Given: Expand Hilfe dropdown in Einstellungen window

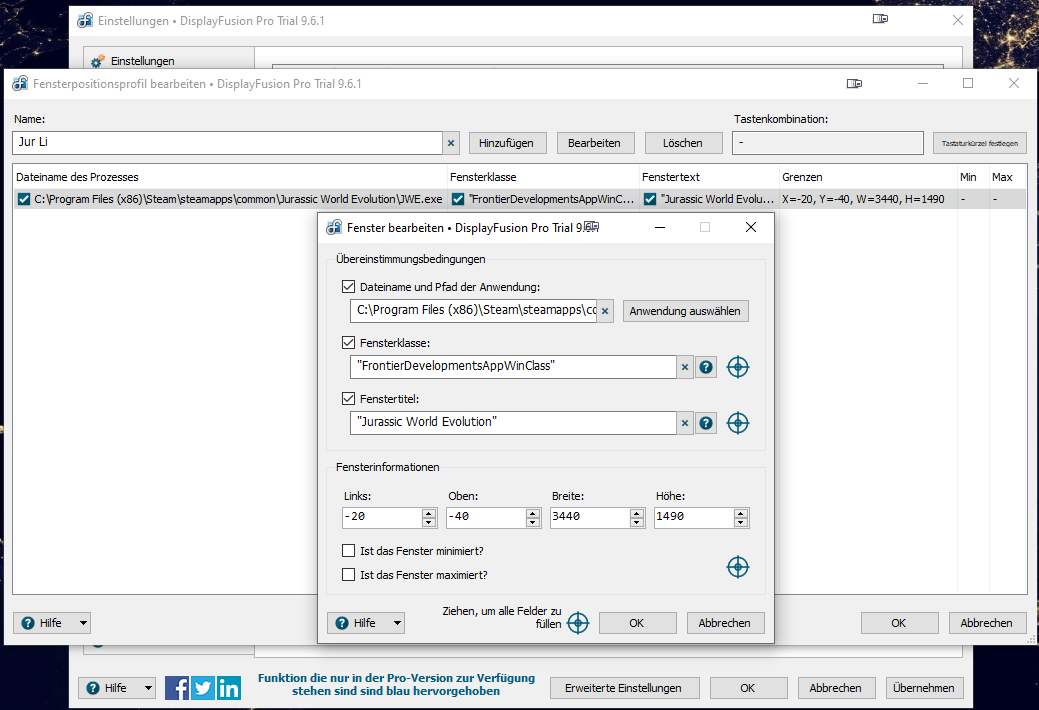Looking at the screenshot, I should click(x=148, y=688).
